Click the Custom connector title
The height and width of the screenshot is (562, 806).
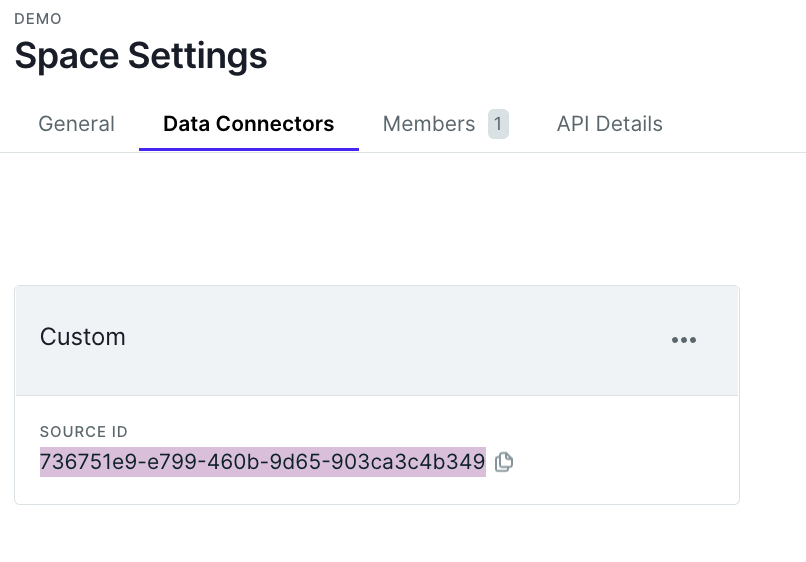tap(83, 337)
